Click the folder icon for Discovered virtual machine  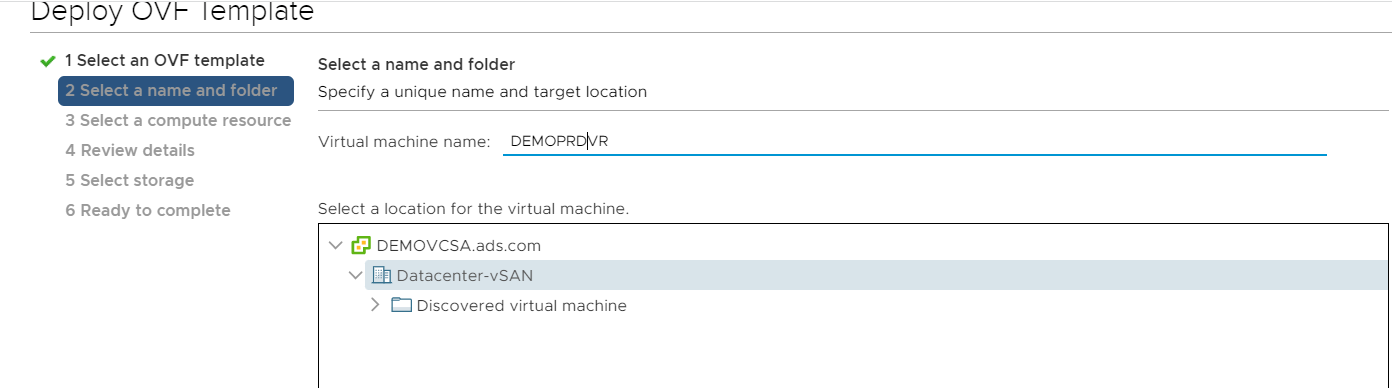point(401,305)
